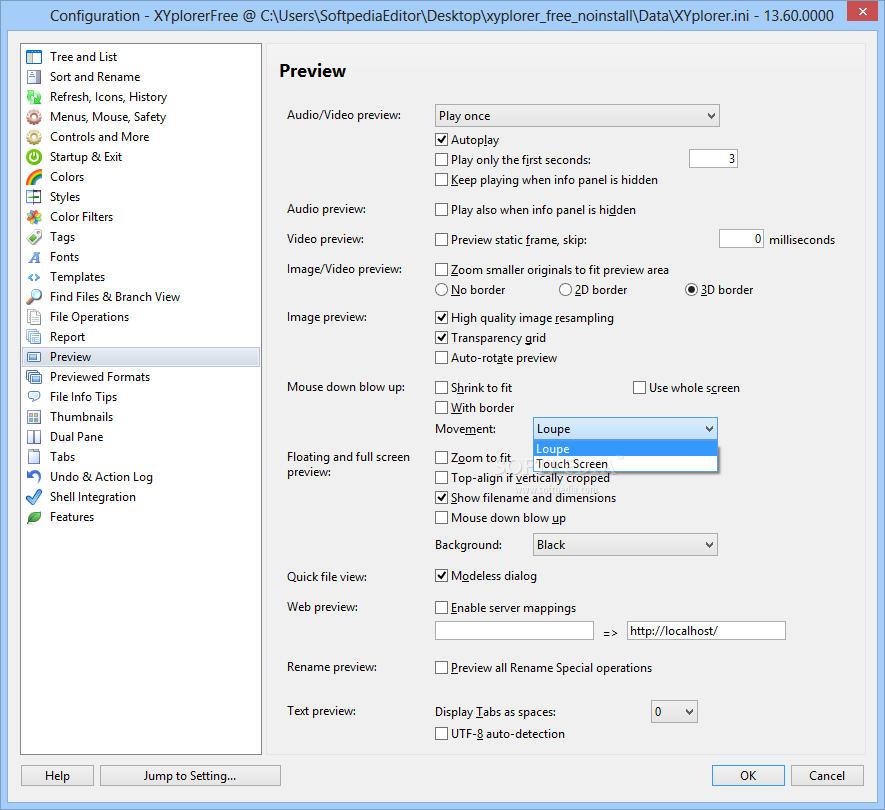Image resolution: width=885 pixels, height=810 pixels.
Task: Open Display Tabs as spaces dropdown
Action: click(674, 712)
